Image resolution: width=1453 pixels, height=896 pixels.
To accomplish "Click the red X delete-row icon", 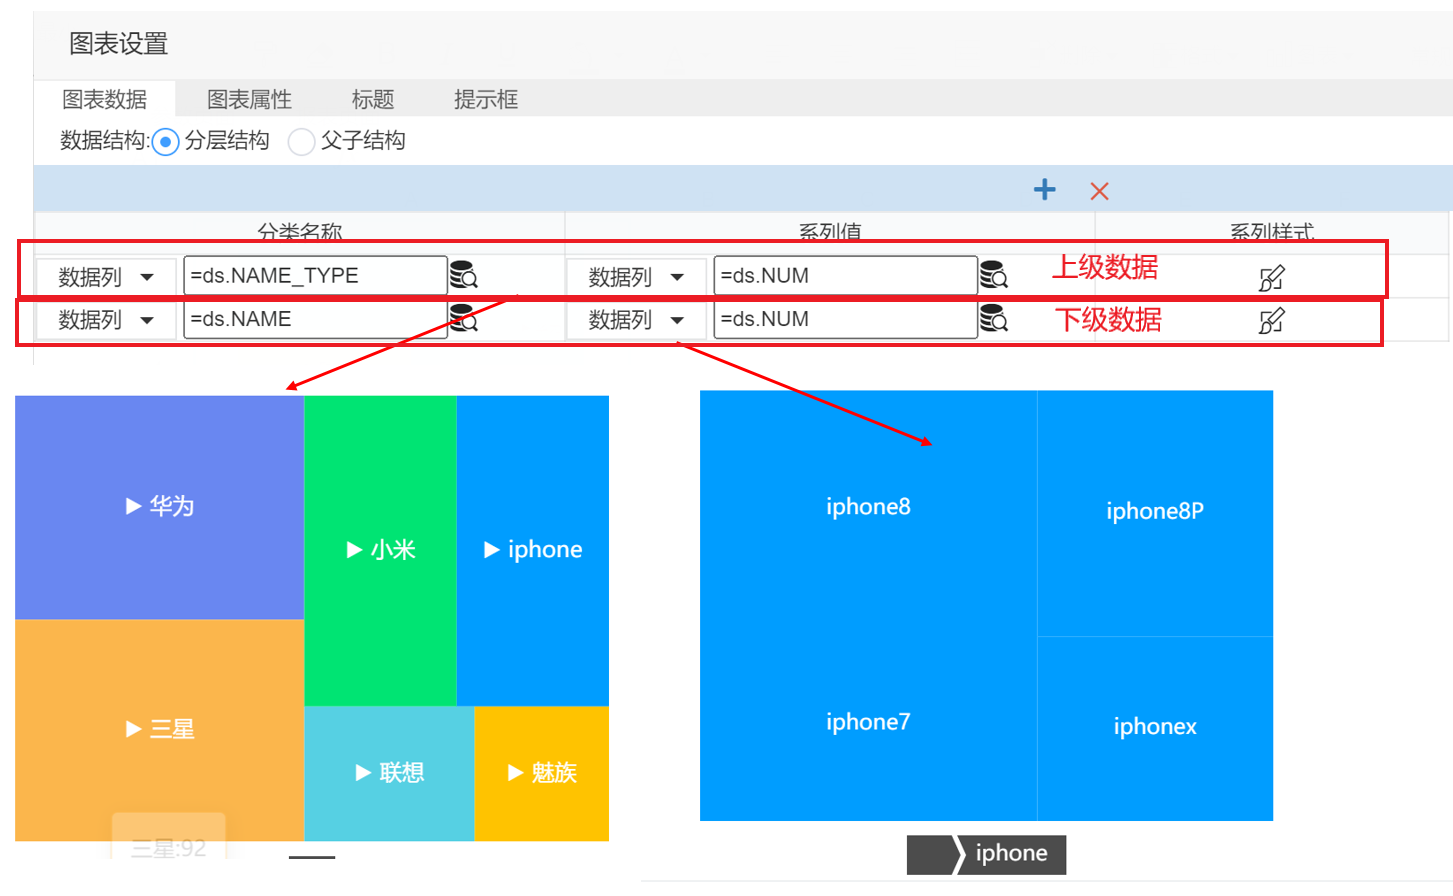I will click(1099, 191).
